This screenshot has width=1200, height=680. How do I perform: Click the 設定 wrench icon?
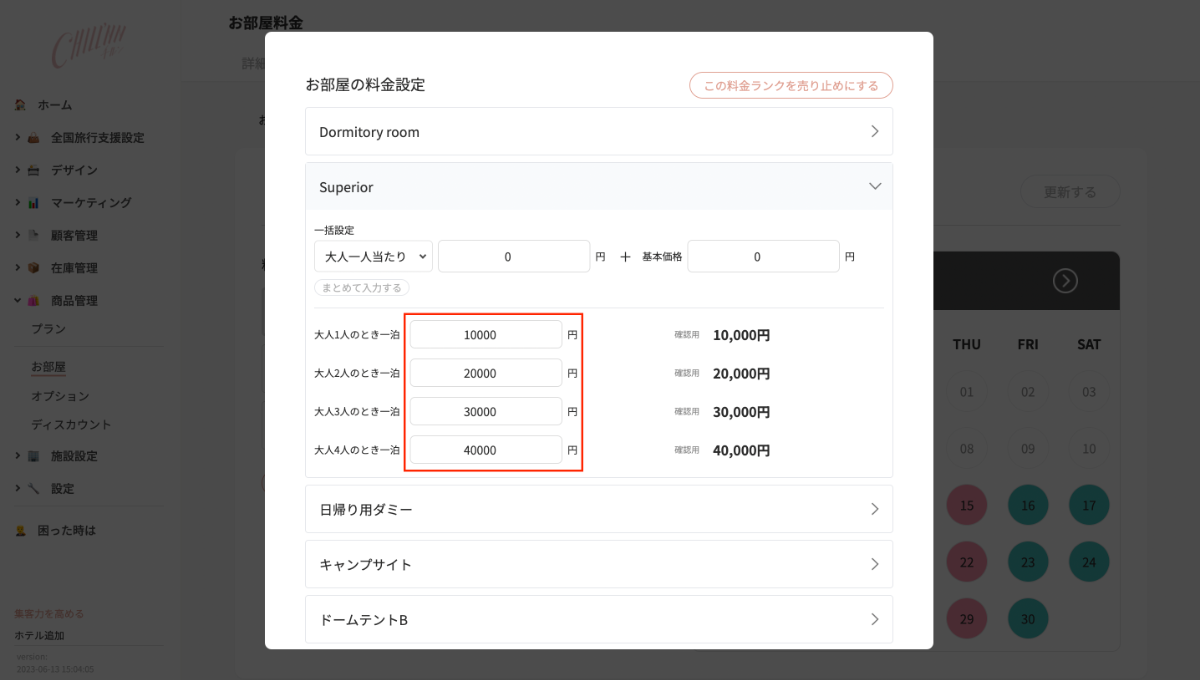point(32,489)
